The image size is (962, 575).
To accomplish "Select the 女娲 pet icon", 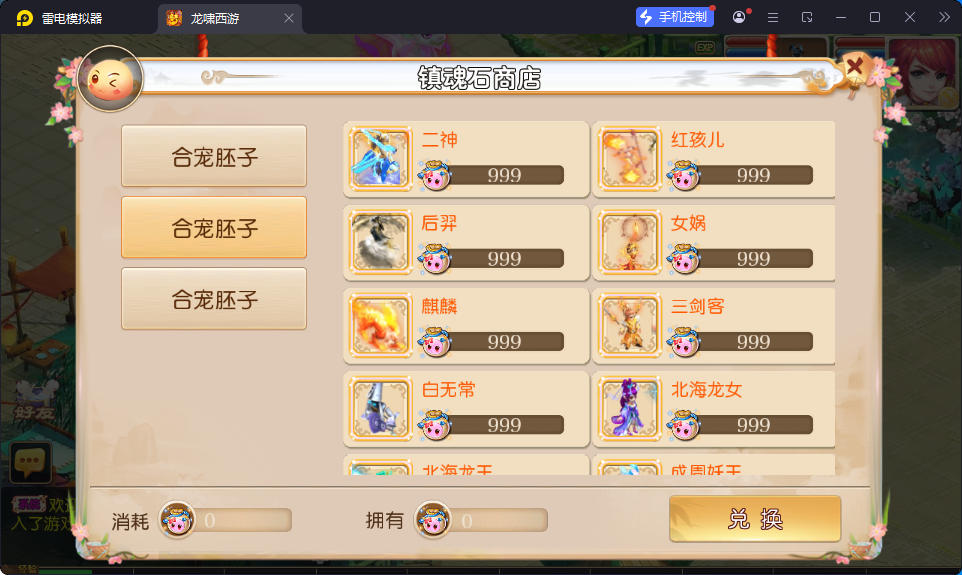I will [629, 242].
